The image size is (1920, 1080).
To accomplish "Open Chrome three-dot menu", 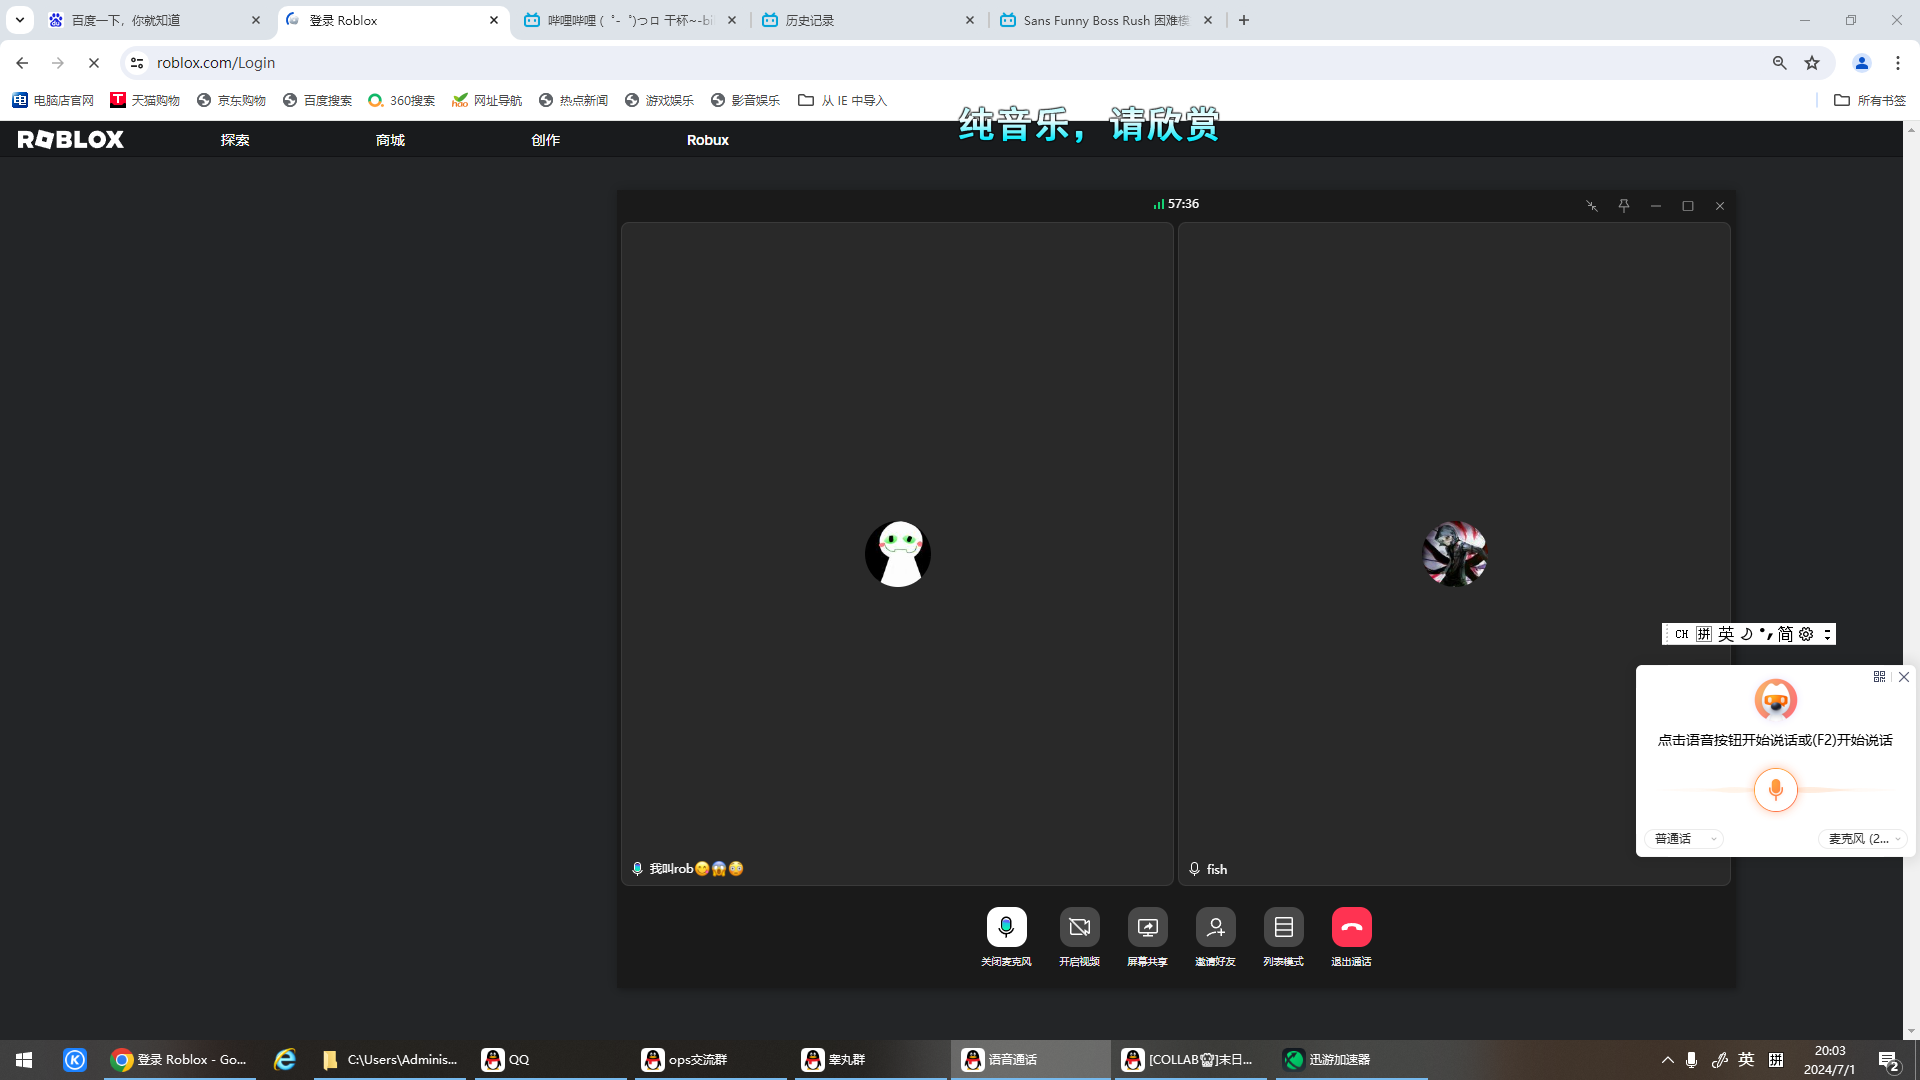I will (1898, 63).
